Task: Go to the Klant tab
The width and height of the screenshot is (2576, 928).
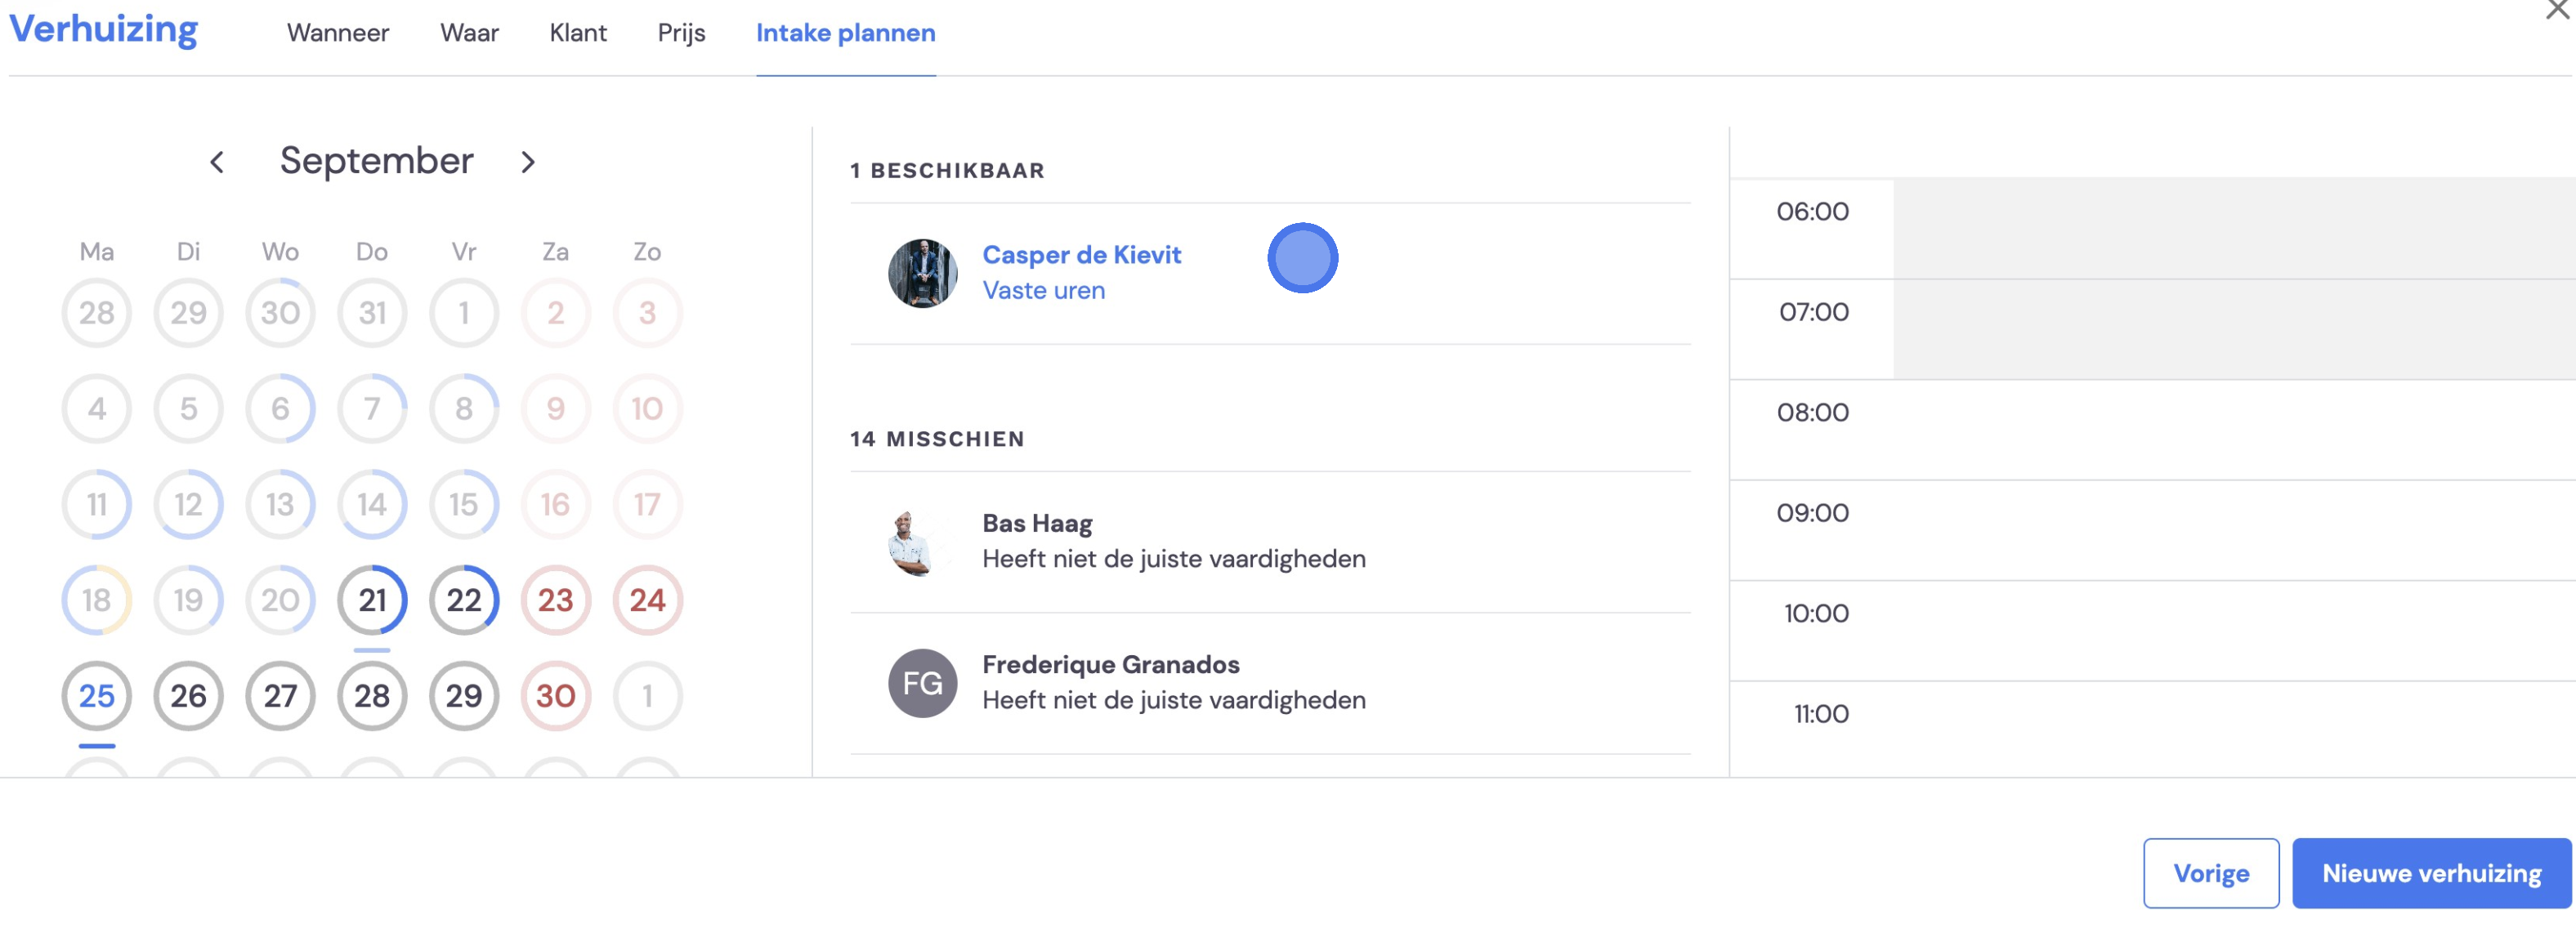Action: (x=578, y=33)
